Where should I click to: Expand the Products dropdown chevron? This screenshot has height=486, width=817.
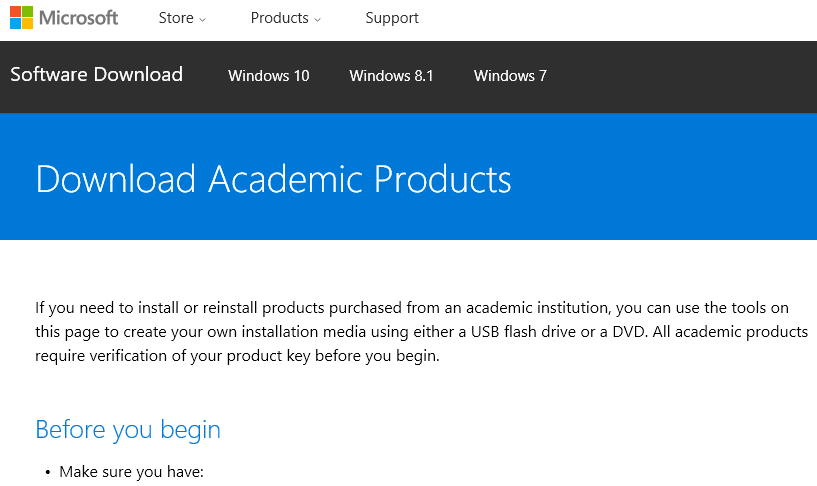(x=318, y=19)
